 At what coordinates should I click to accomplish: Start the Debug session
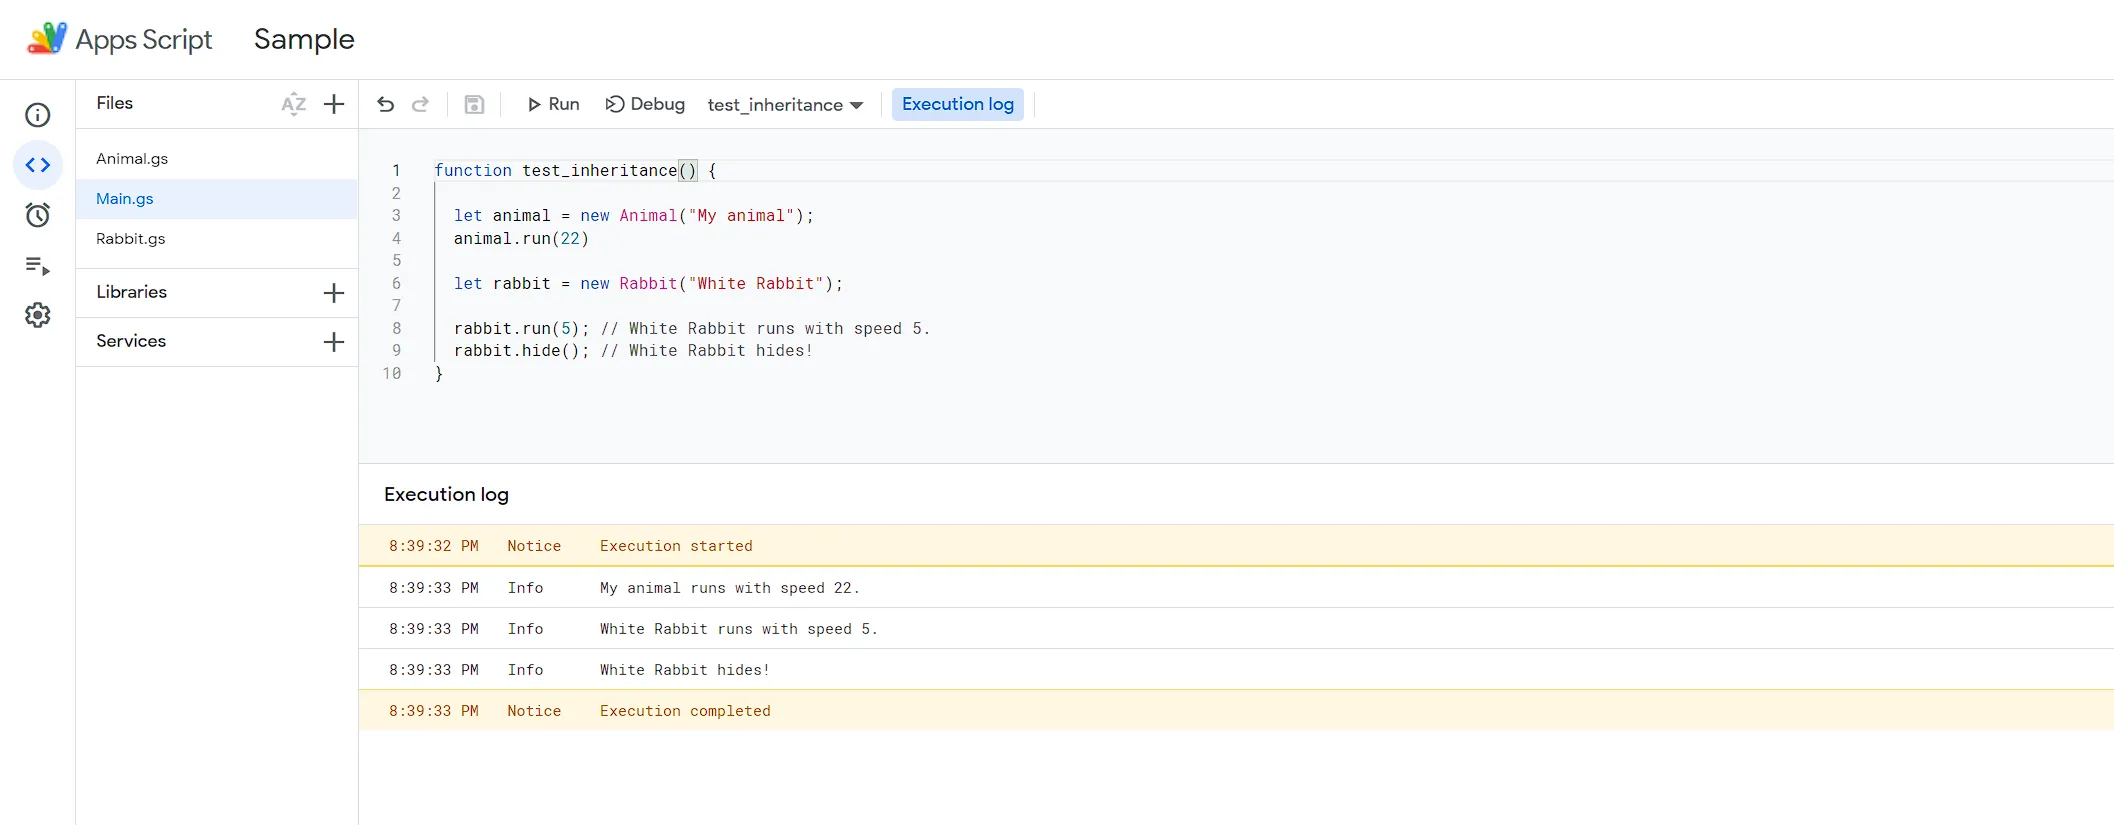(645, 104)
